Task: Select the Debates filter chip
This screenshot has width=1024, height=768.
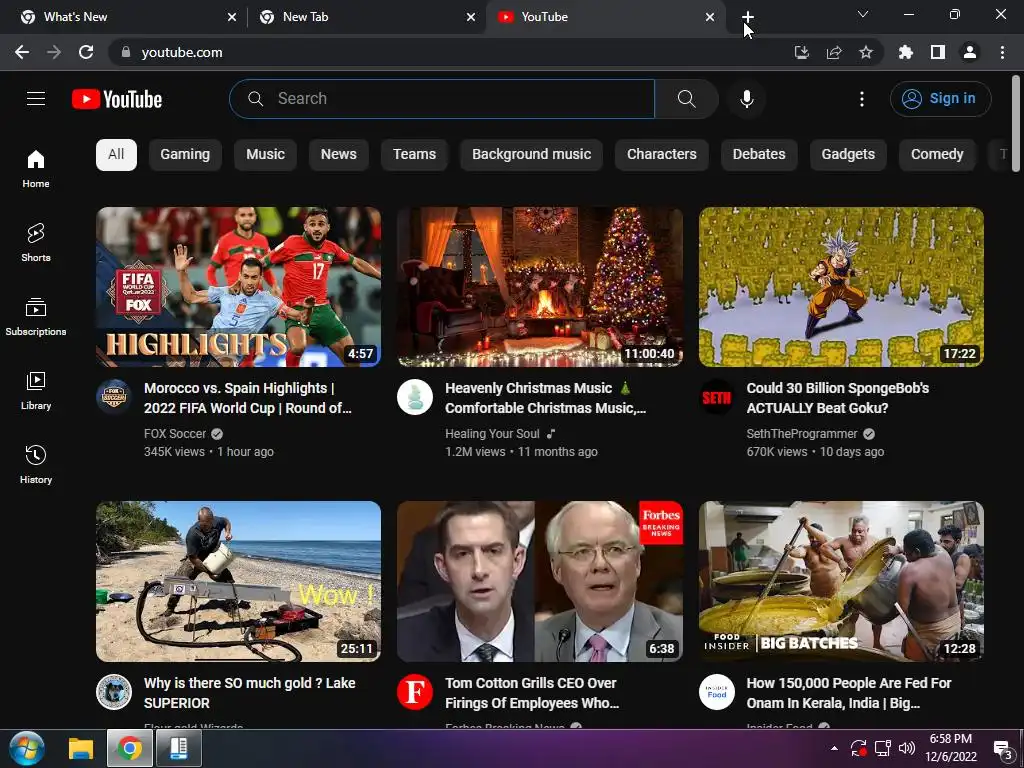Action: [x=759, y=155]
